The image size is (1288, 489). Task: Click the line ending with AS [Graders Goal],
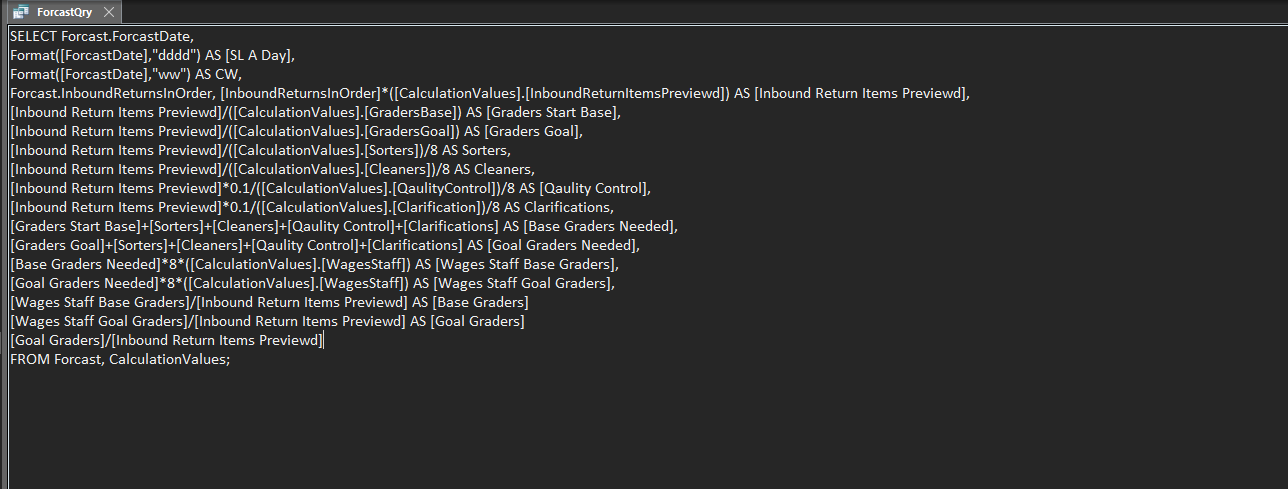[x=296, y=131]
